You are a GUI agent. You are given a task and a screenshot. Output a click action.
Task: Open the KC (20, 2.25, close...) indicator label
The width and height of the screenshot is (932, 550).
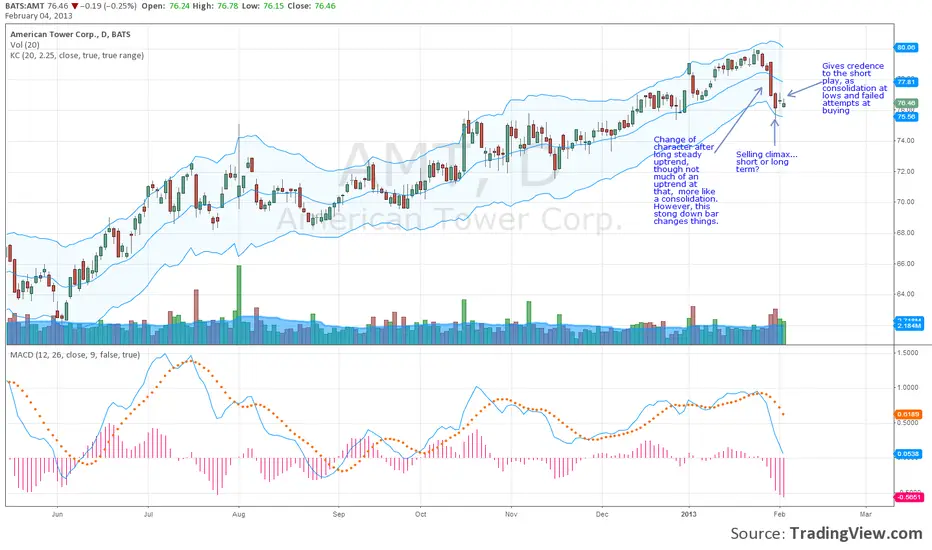[77, 55]
